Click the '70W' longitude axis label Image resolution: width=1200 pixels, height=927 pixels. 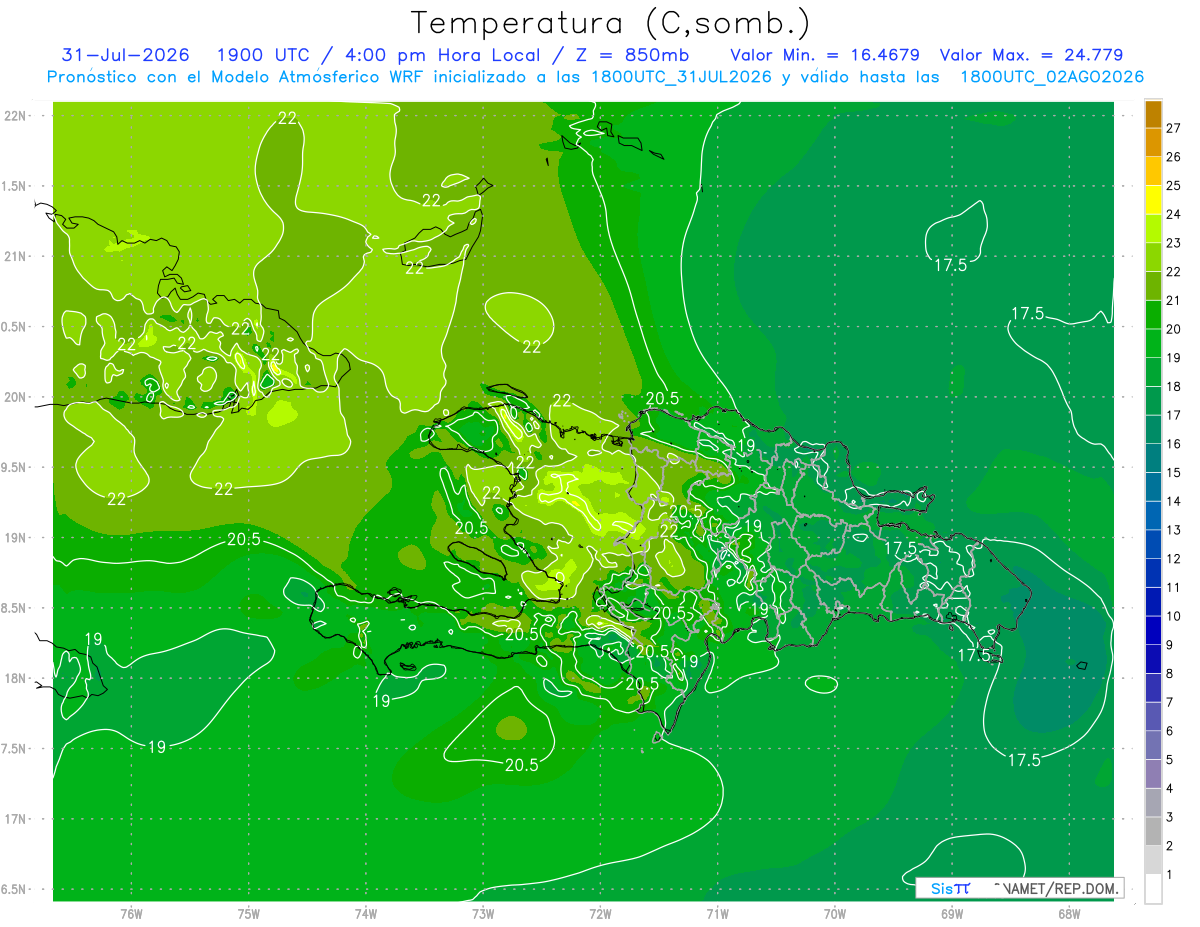point(834,914)
